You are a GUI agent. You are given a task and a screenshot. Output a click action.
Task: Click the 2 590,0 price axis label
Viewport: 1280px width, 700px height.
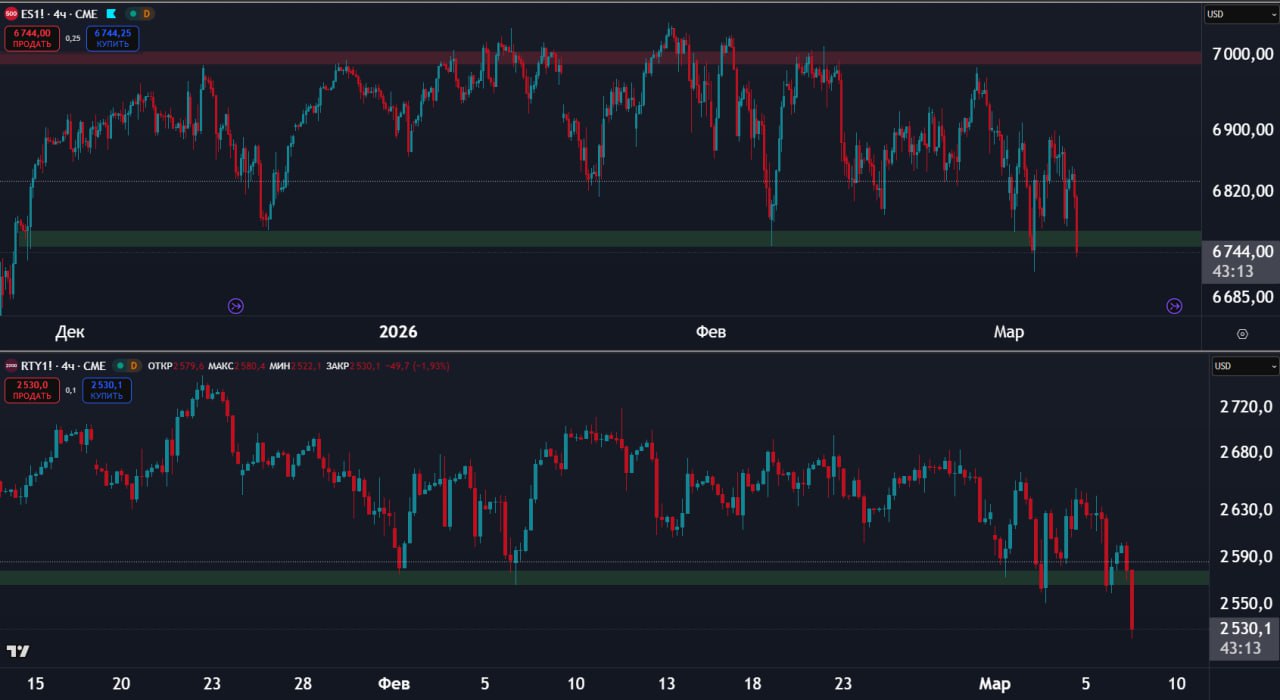pos(1245,557)
